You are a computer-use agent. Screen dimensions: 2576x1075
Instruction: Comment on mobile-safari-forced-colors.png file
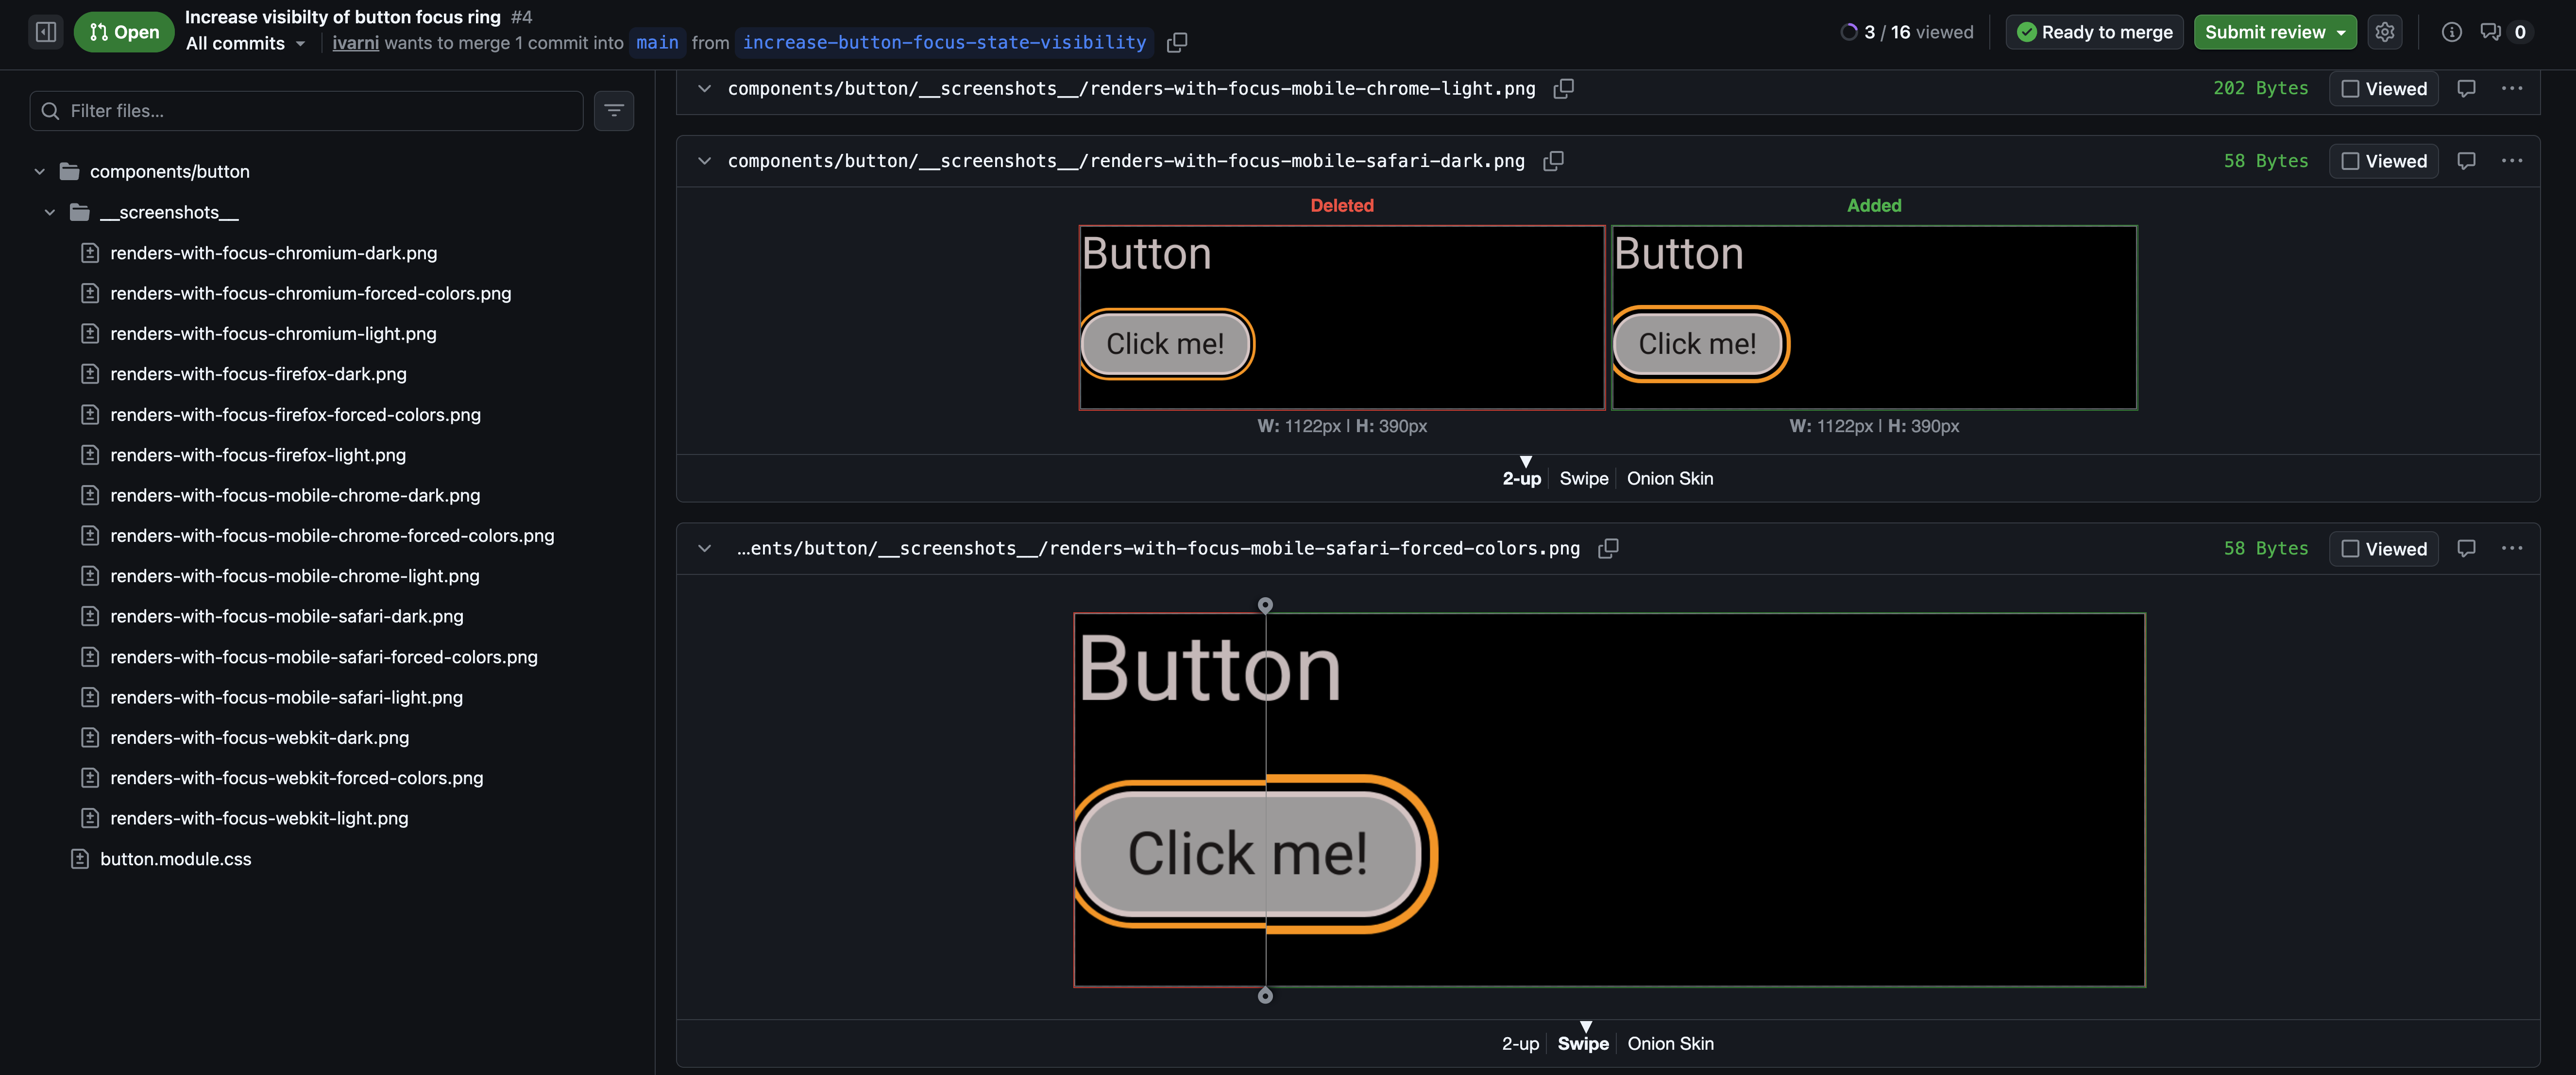click(2466, 548)
